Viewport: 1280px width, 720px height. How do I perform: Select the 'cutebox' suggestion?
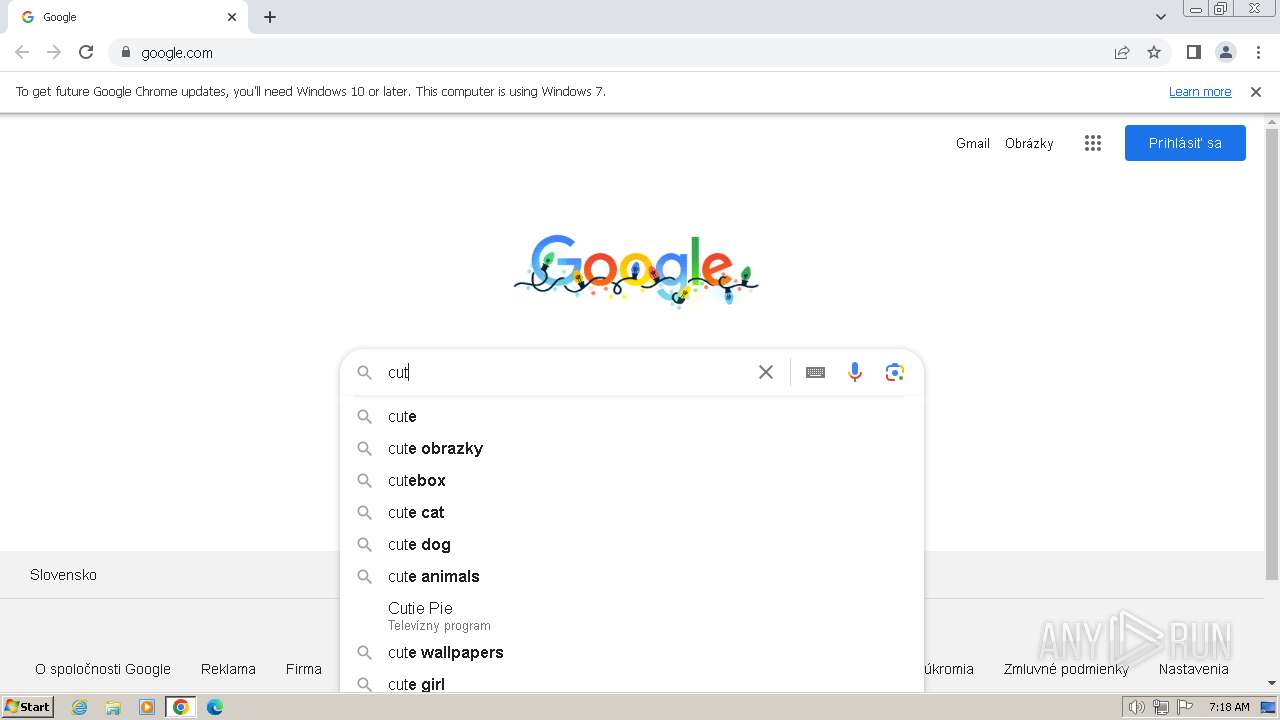pos(632,480)
